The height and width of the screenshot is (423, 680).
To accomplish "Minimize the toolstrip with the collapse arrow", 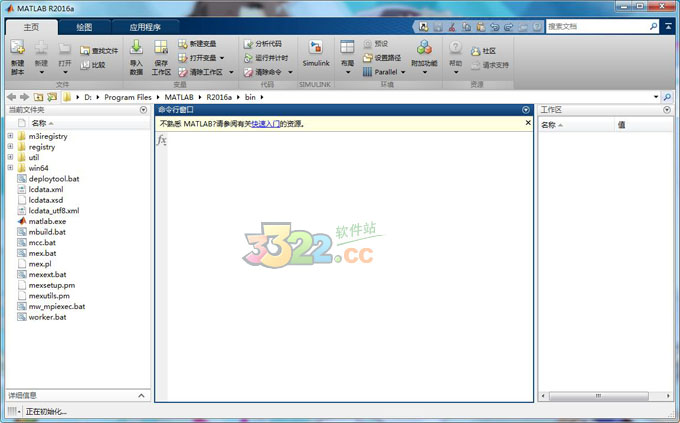I will (x=668, y=26).
